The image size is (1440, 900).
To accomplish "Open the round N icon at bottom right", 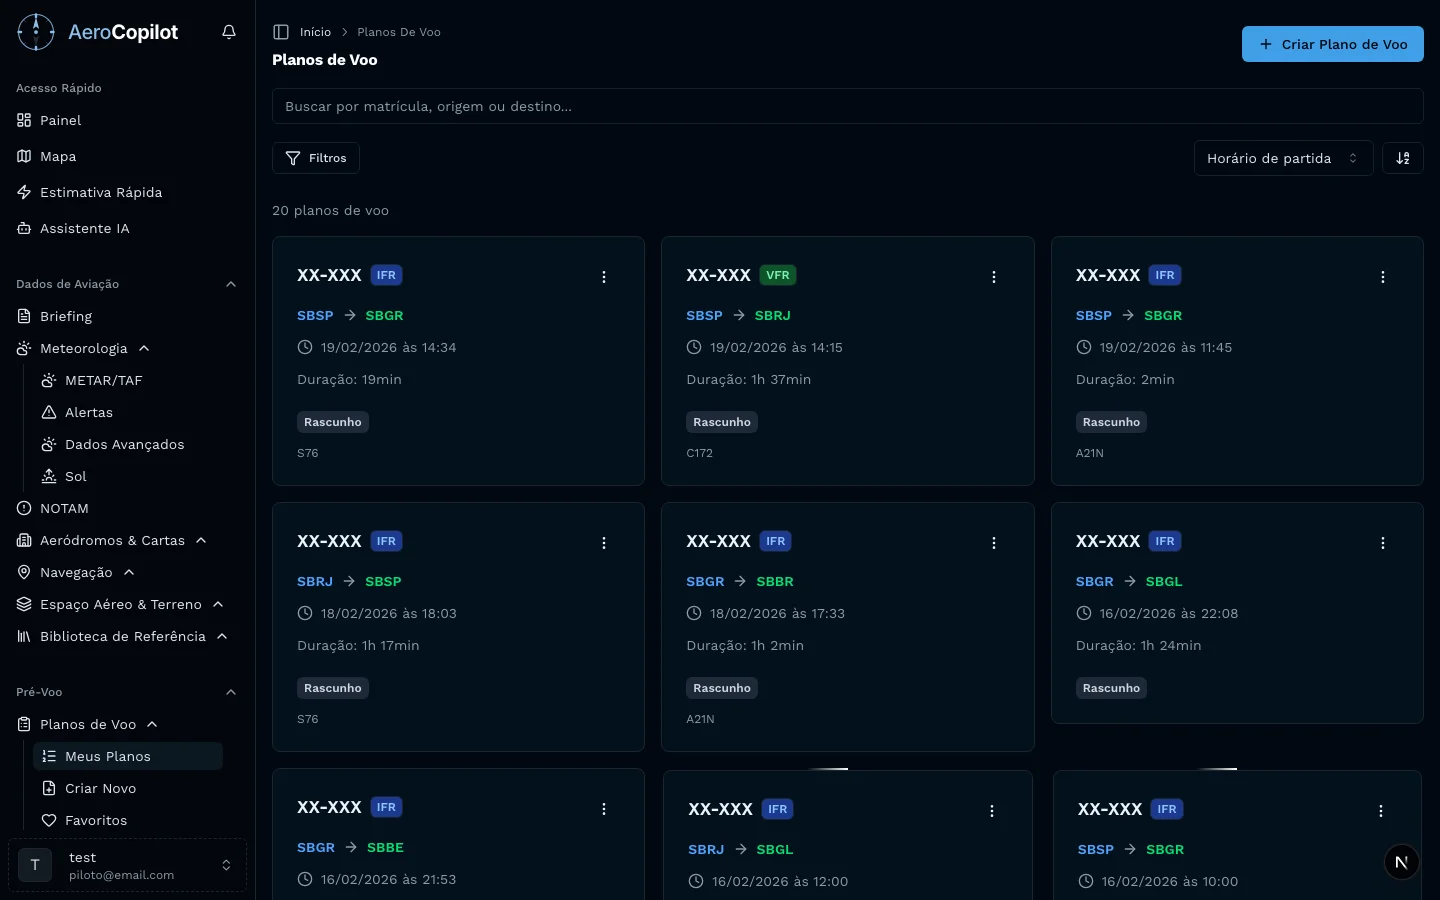I will [1401, 862].
